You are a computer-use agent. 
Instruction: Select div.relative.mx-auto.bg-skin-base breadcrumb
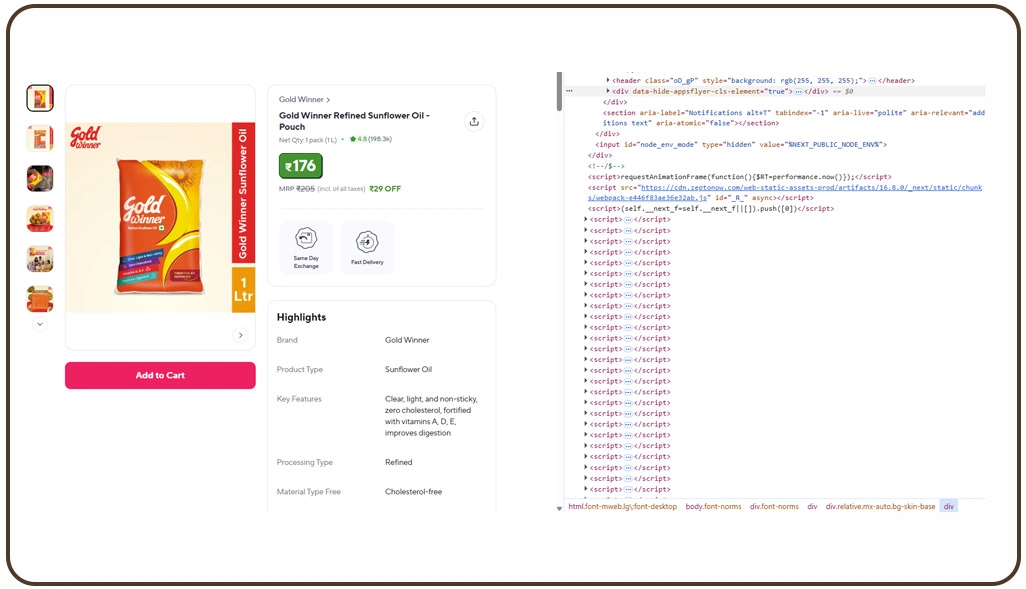coord(880,507)
